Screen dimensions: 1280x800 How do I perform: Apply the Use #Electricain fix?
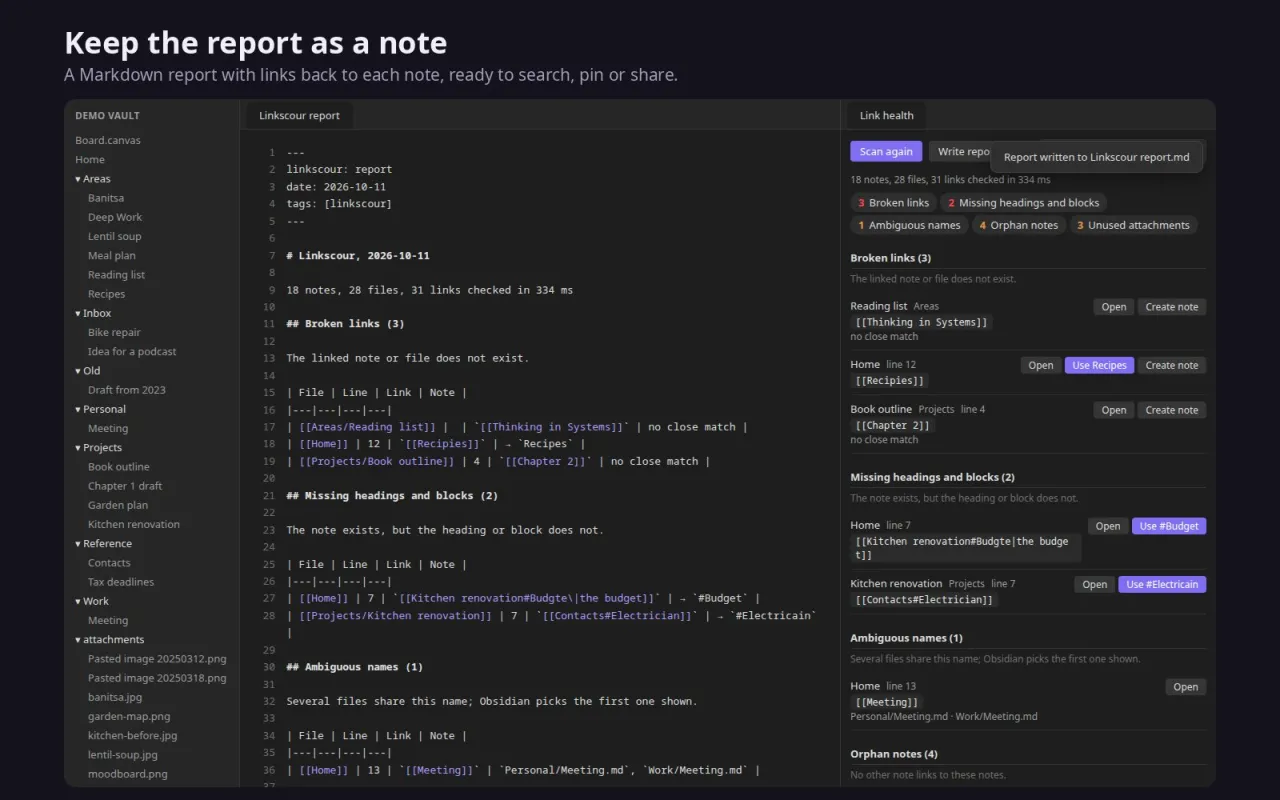coord(1162,585)
